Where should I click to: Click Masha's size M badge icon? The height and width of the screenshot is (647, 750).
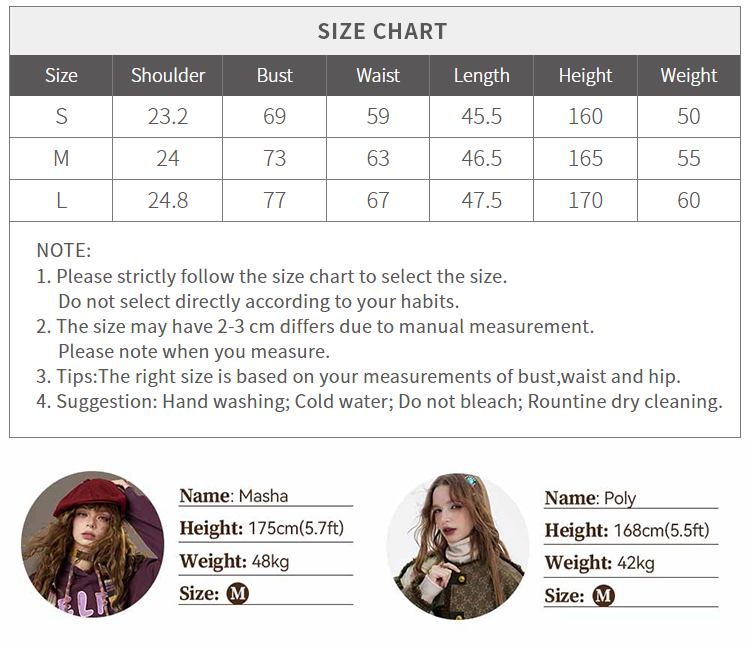click(x=238, y=593)
